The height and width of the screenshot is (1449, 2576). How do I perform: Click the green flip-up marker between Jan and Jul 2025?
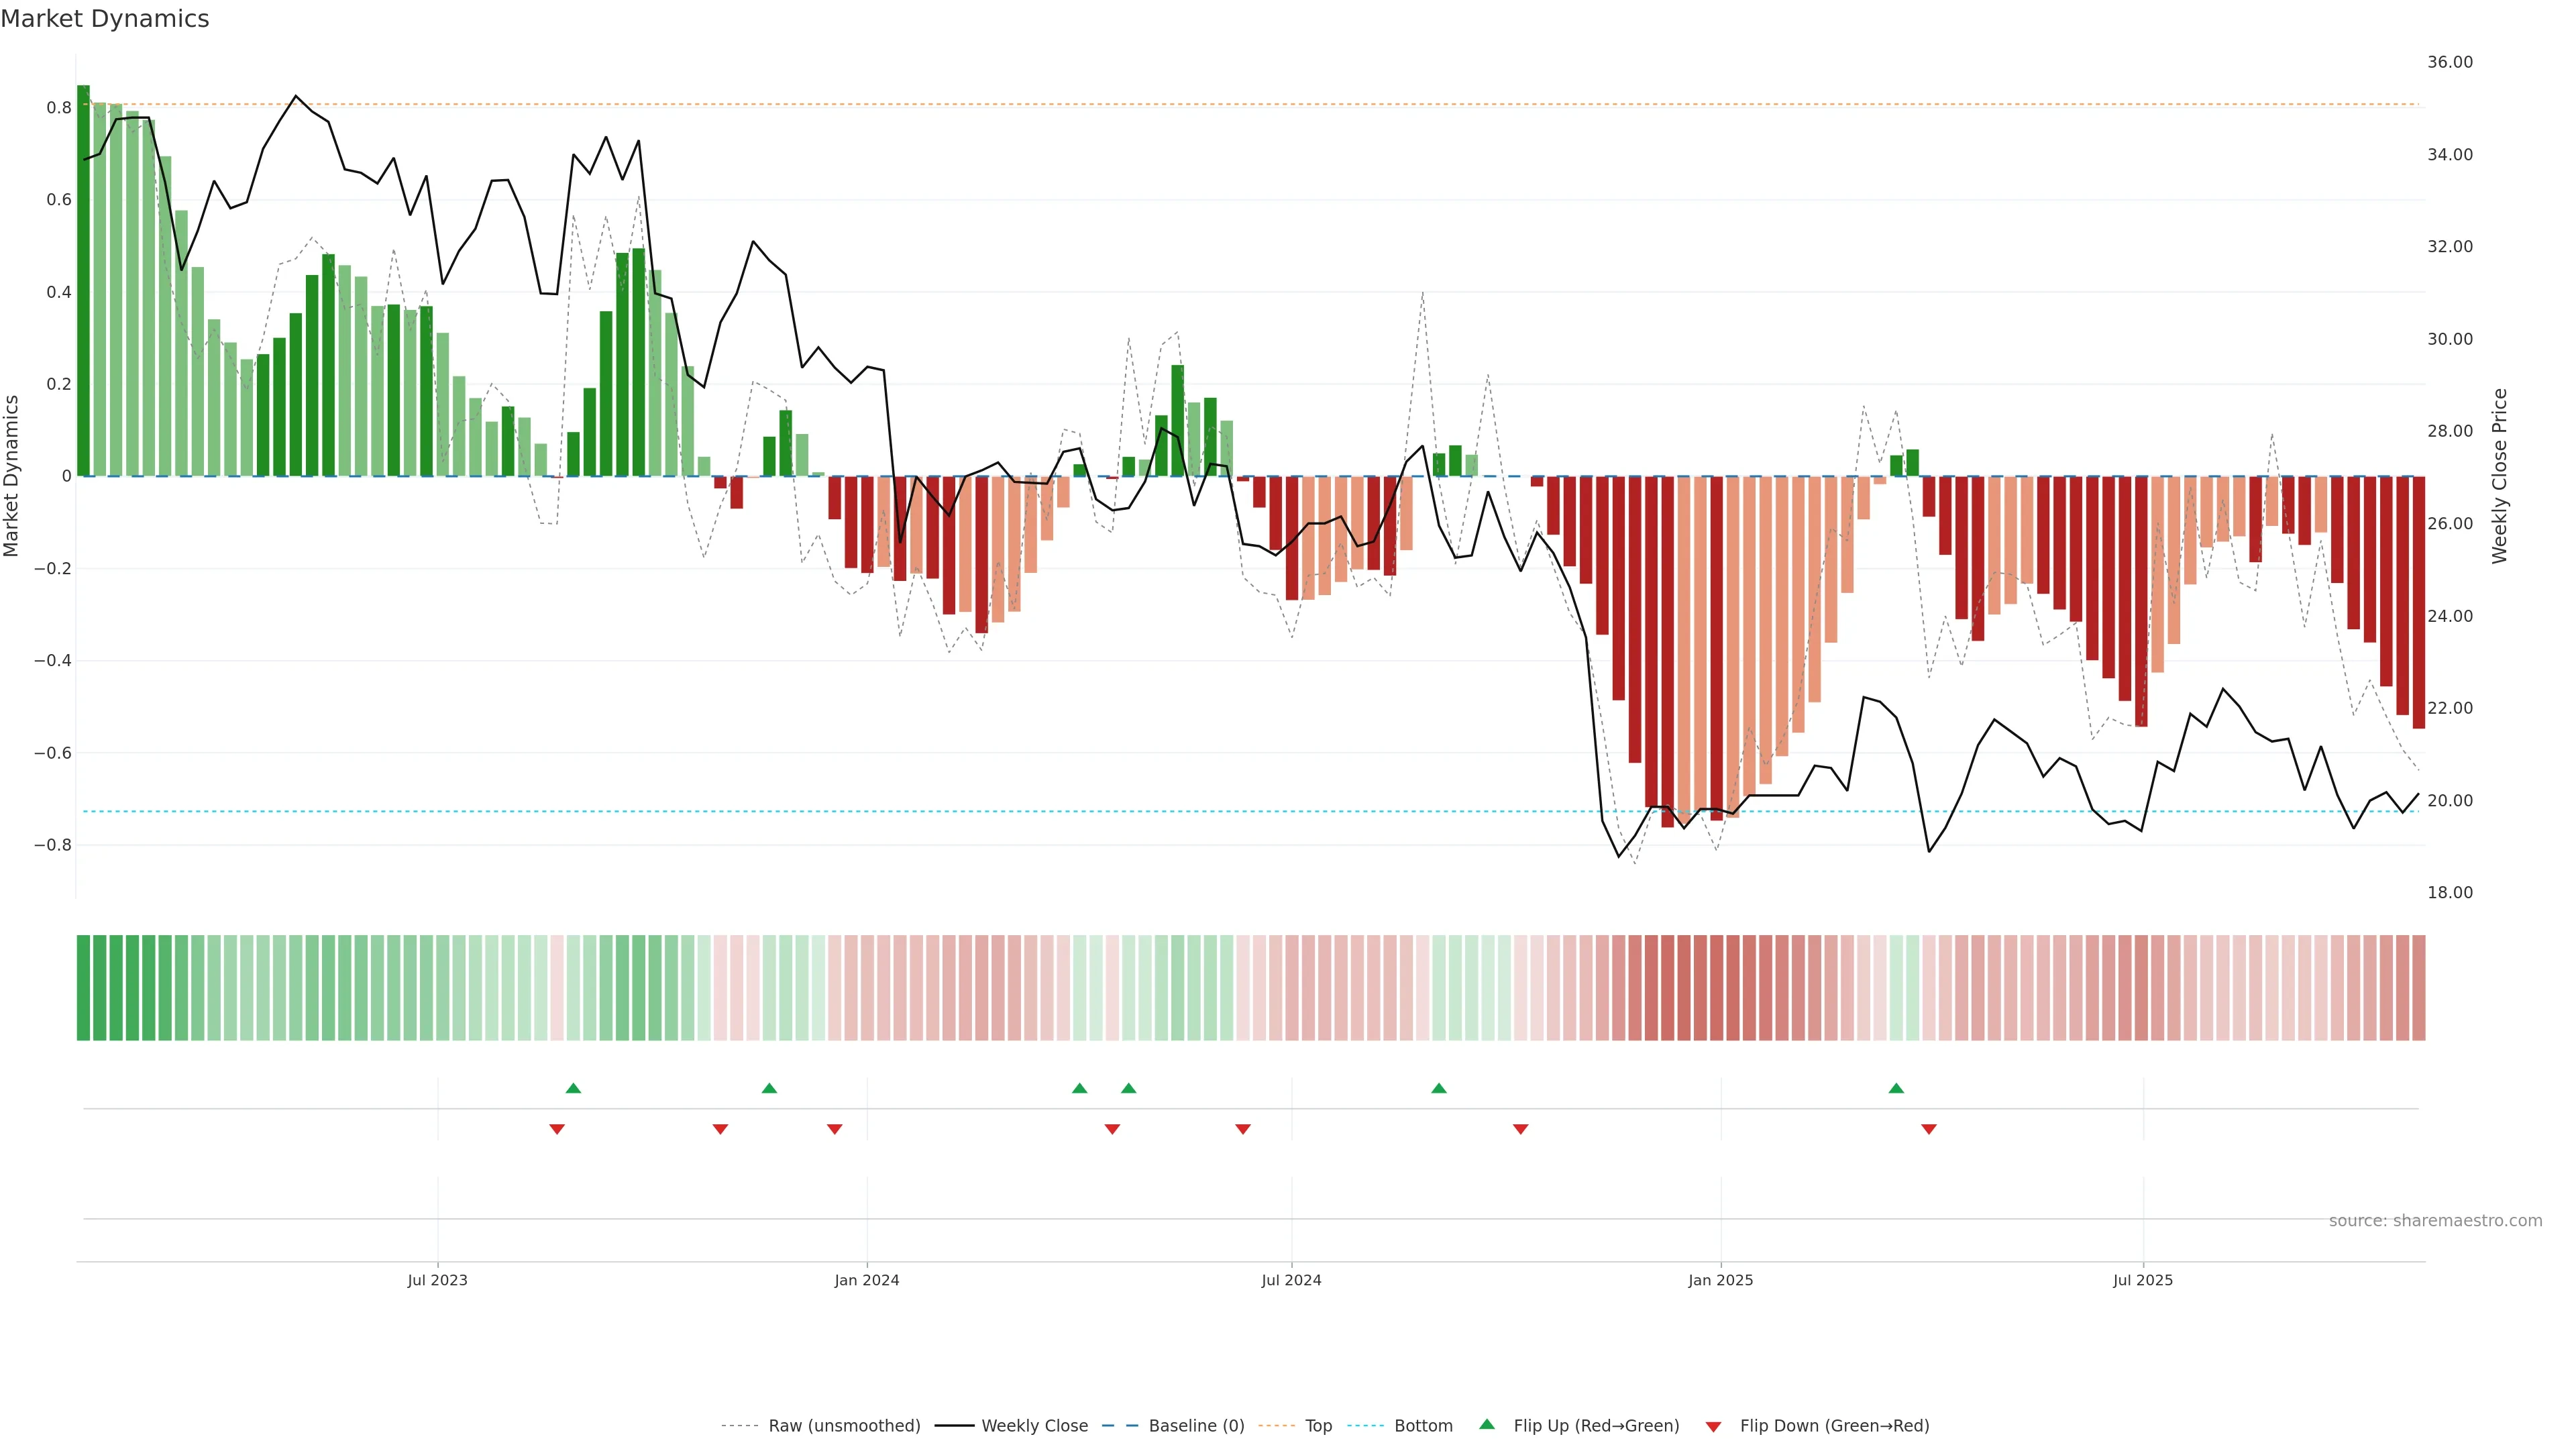click(x=1896, y=1088)
